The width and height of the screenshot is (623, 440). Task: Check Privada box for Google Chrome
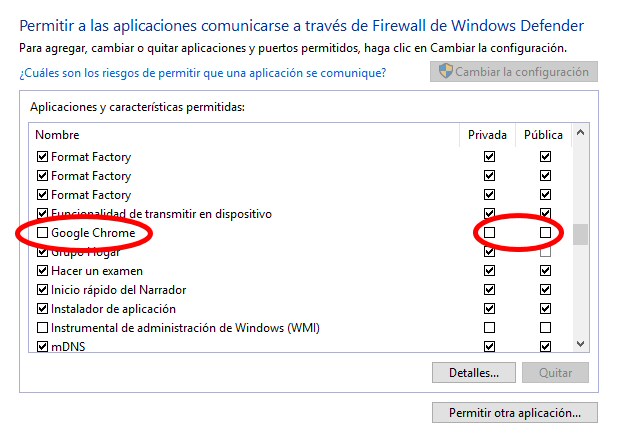tap(489, 233)
